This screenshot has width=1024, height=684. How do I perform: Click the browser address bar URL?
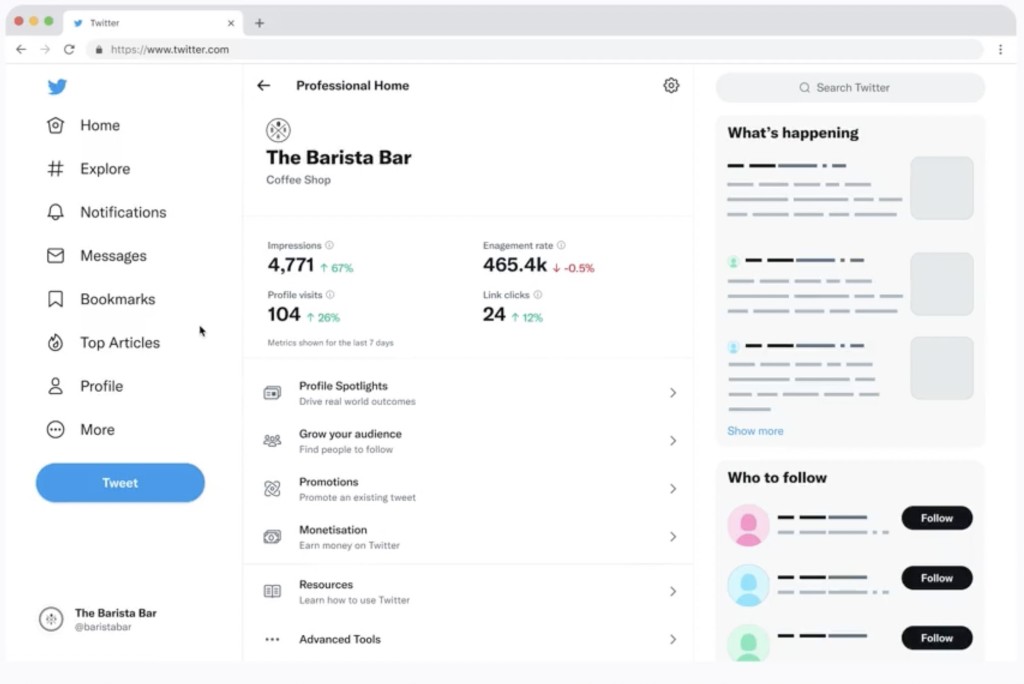click(x=170, y=49)
